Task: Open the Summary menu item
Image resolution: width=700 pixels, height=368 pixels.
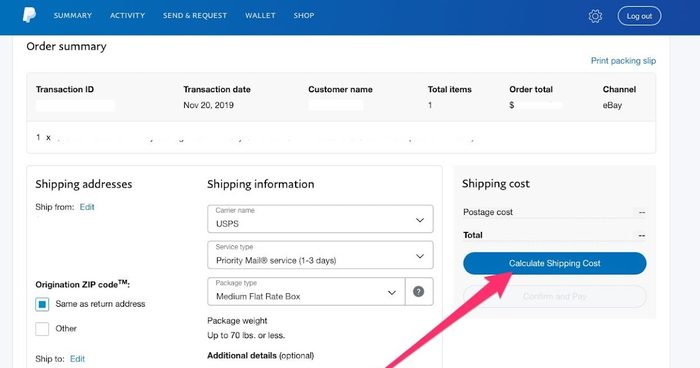Action: 73,15
